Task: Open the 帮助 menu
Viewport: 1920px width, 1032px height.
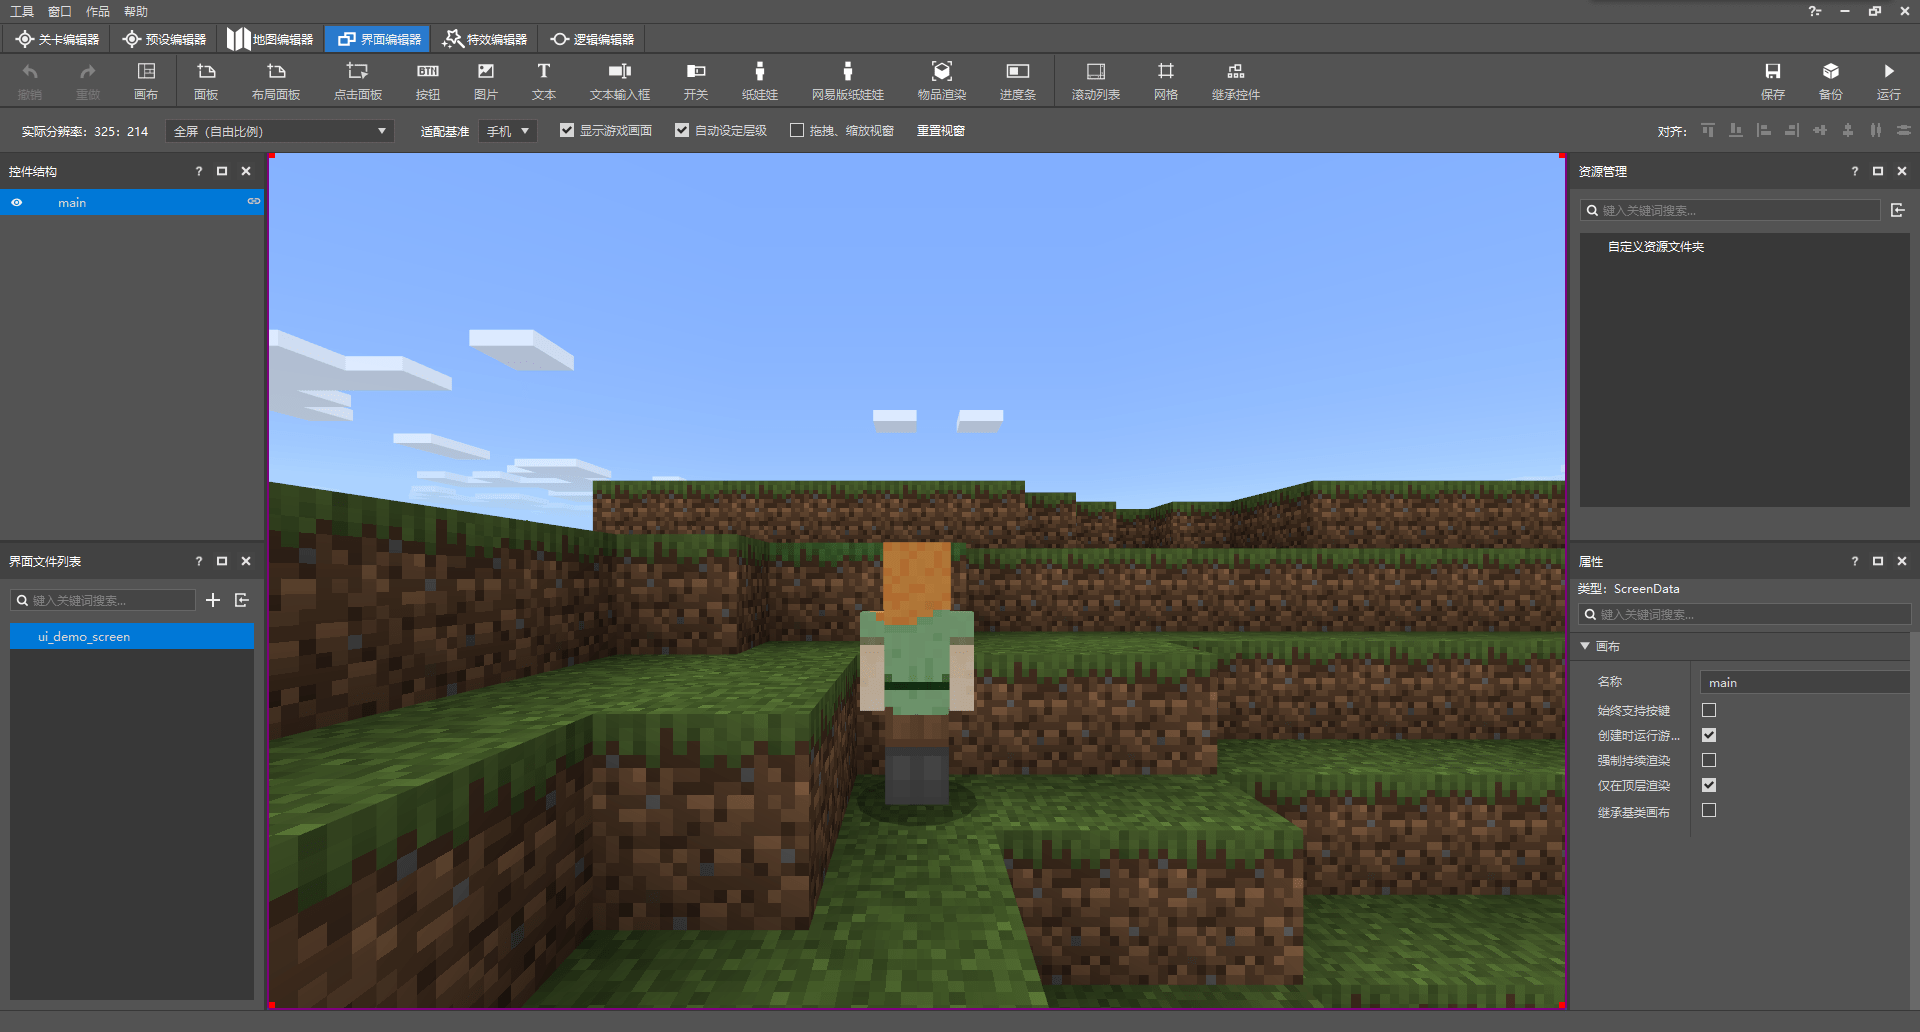Action: (136, 12)
